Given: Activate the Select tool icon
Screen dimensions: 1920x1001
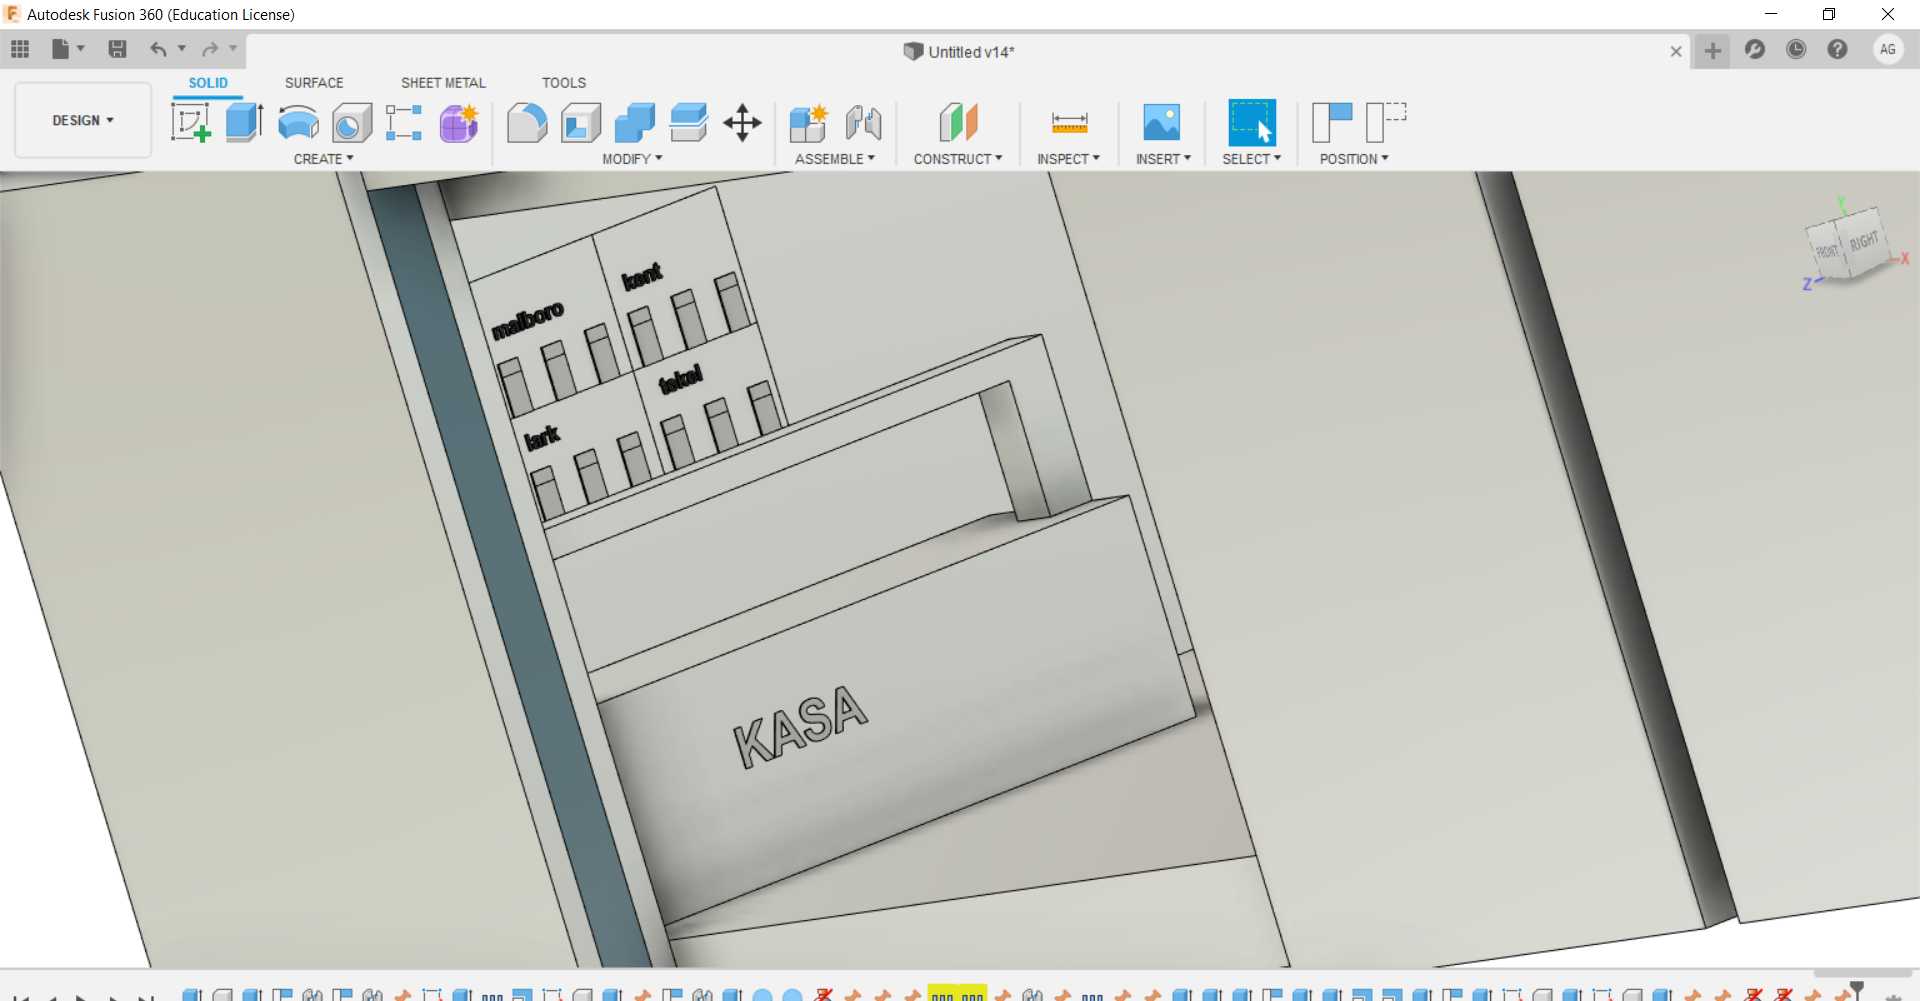Looking at the screenshot, I should [1252, 123].
